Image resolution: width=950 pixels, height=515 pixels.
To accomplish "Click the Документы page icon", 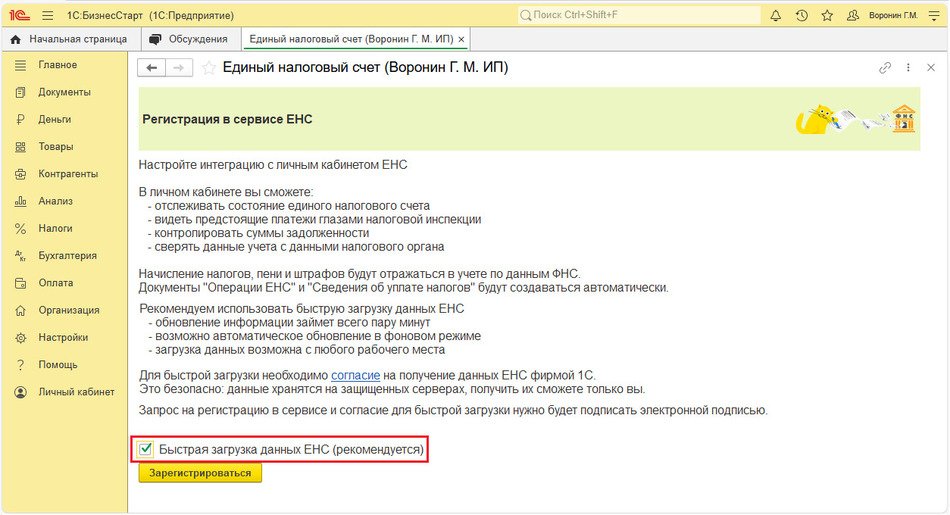I will (21, 92).
